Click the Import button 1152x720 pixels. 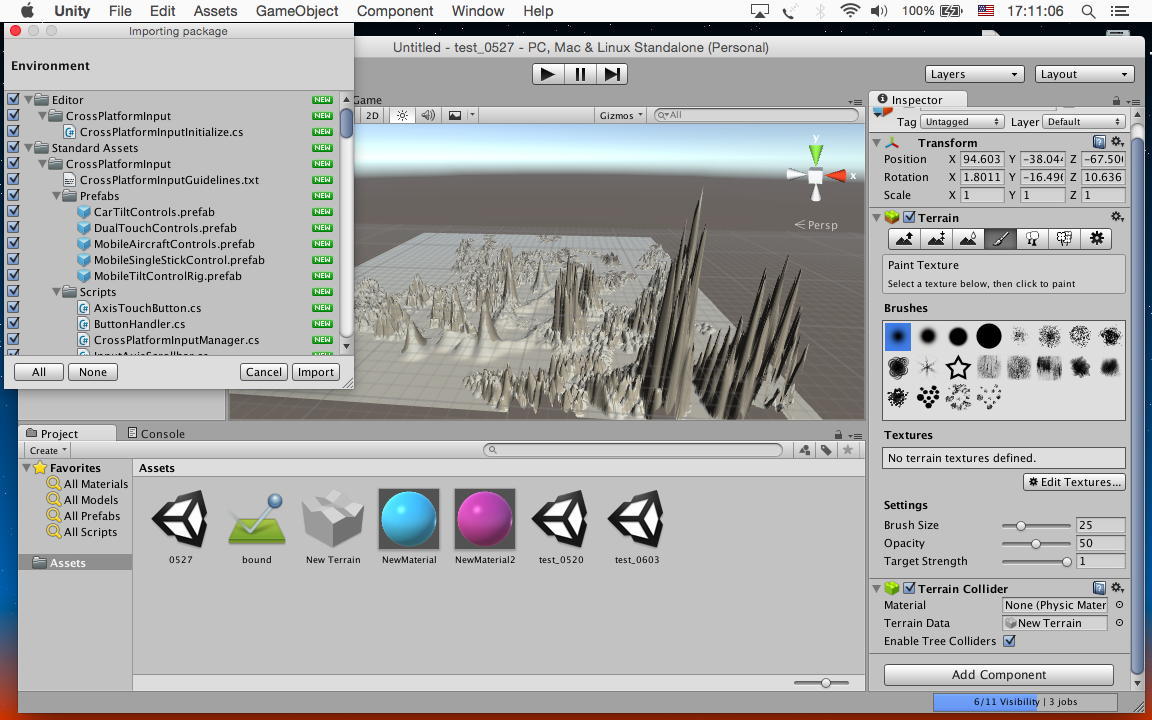(x=316, y=372)
